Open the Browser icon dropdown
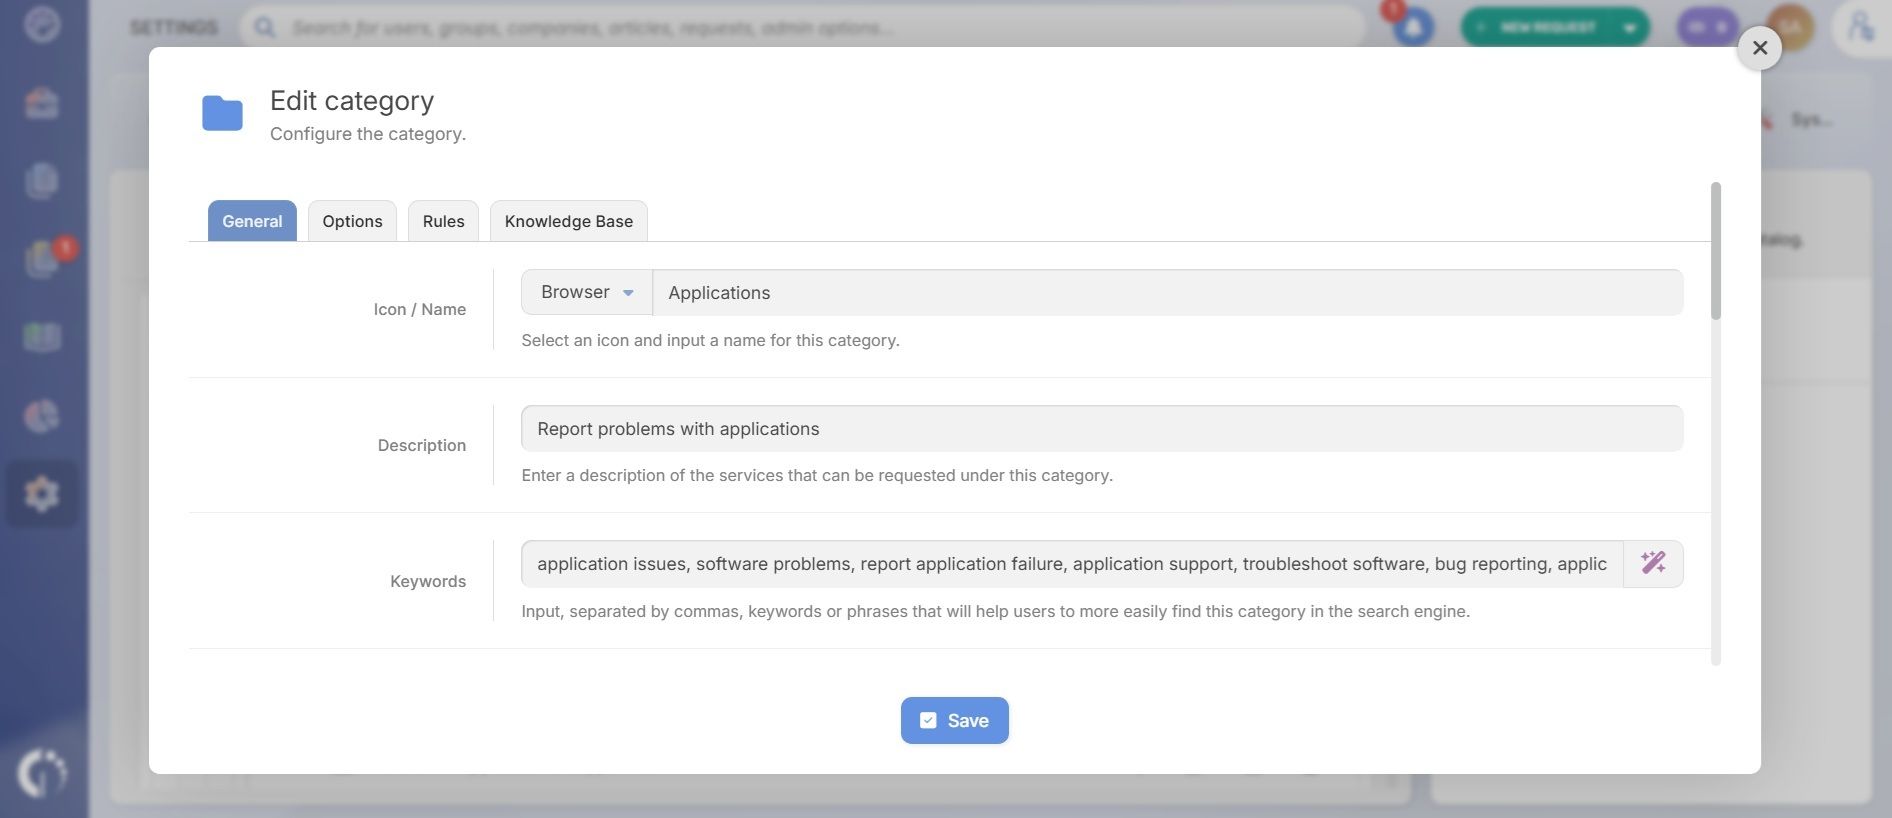This screenshot has width=1892, height=818. [587, 292]
